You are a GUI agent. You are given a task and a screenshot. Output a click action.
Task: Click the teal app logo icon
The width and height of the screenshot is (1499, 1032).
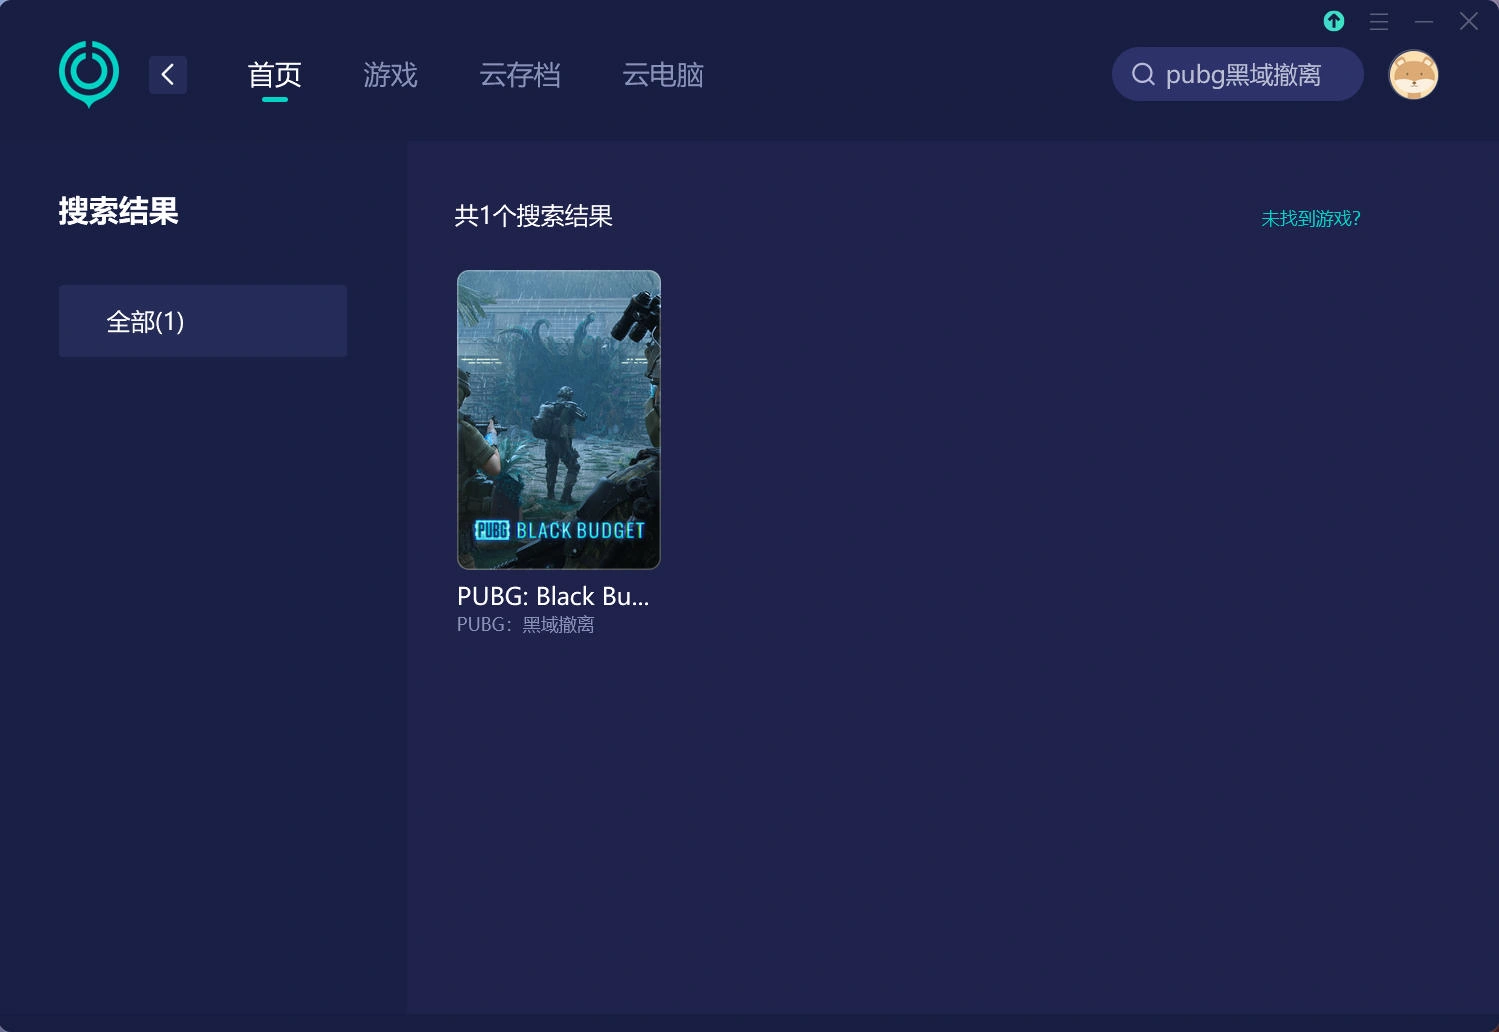pyautogui.click(x=89, y=73)
